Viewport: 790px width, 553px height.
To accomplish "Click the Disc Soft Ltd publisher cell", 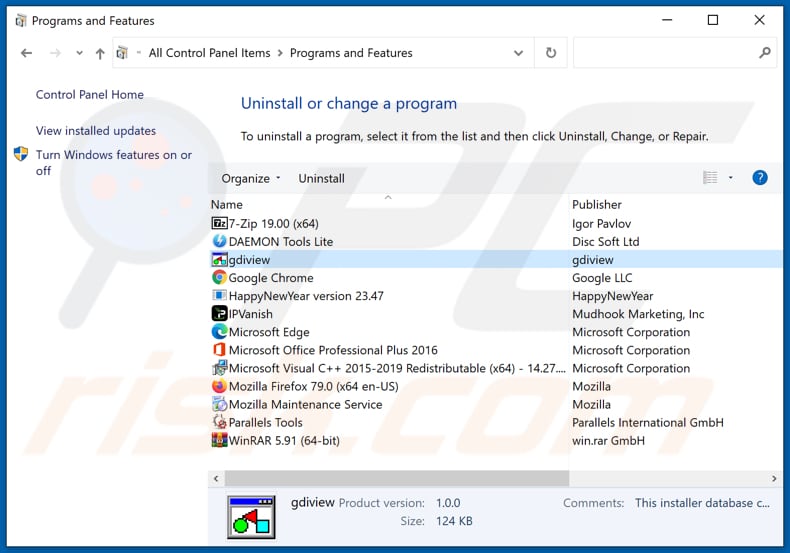I will [606, 242].
